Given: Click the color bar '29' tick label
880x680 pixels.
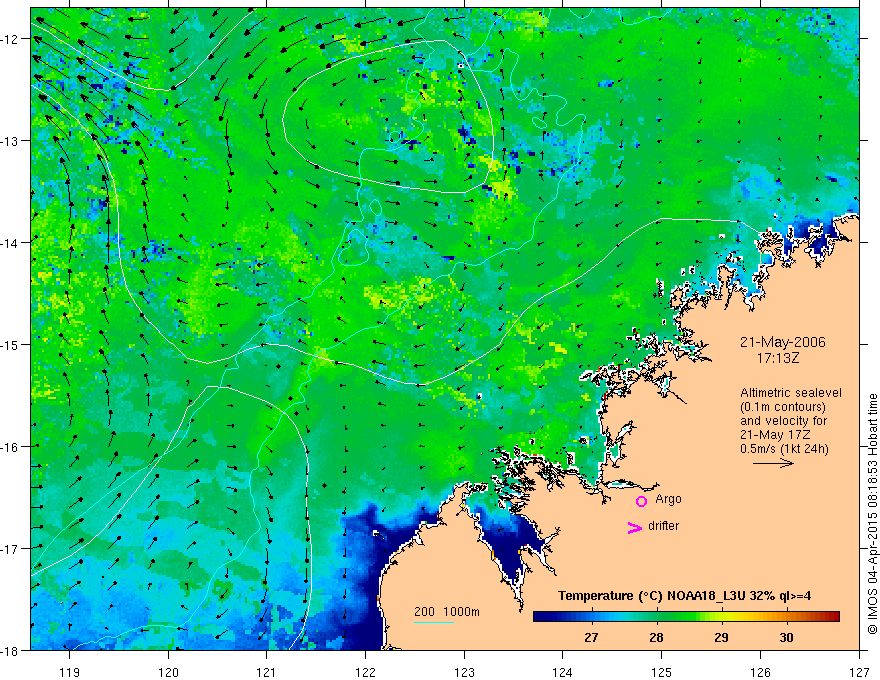Looking at the screenshot, I should click(721, 637).
